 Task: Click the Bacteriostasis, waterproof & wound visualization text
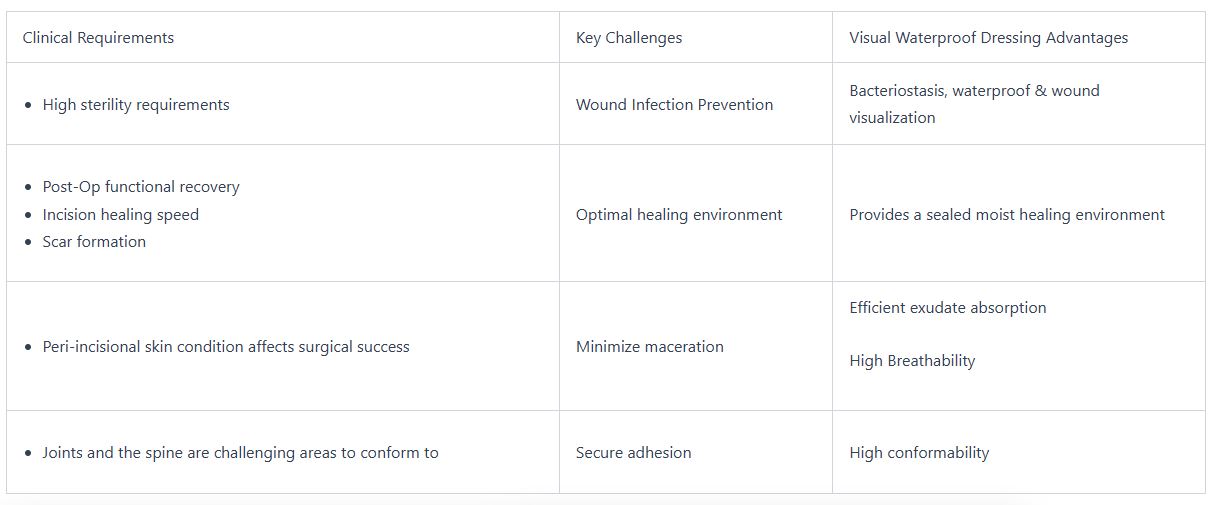pyautogui.click(x=974, y=104)
